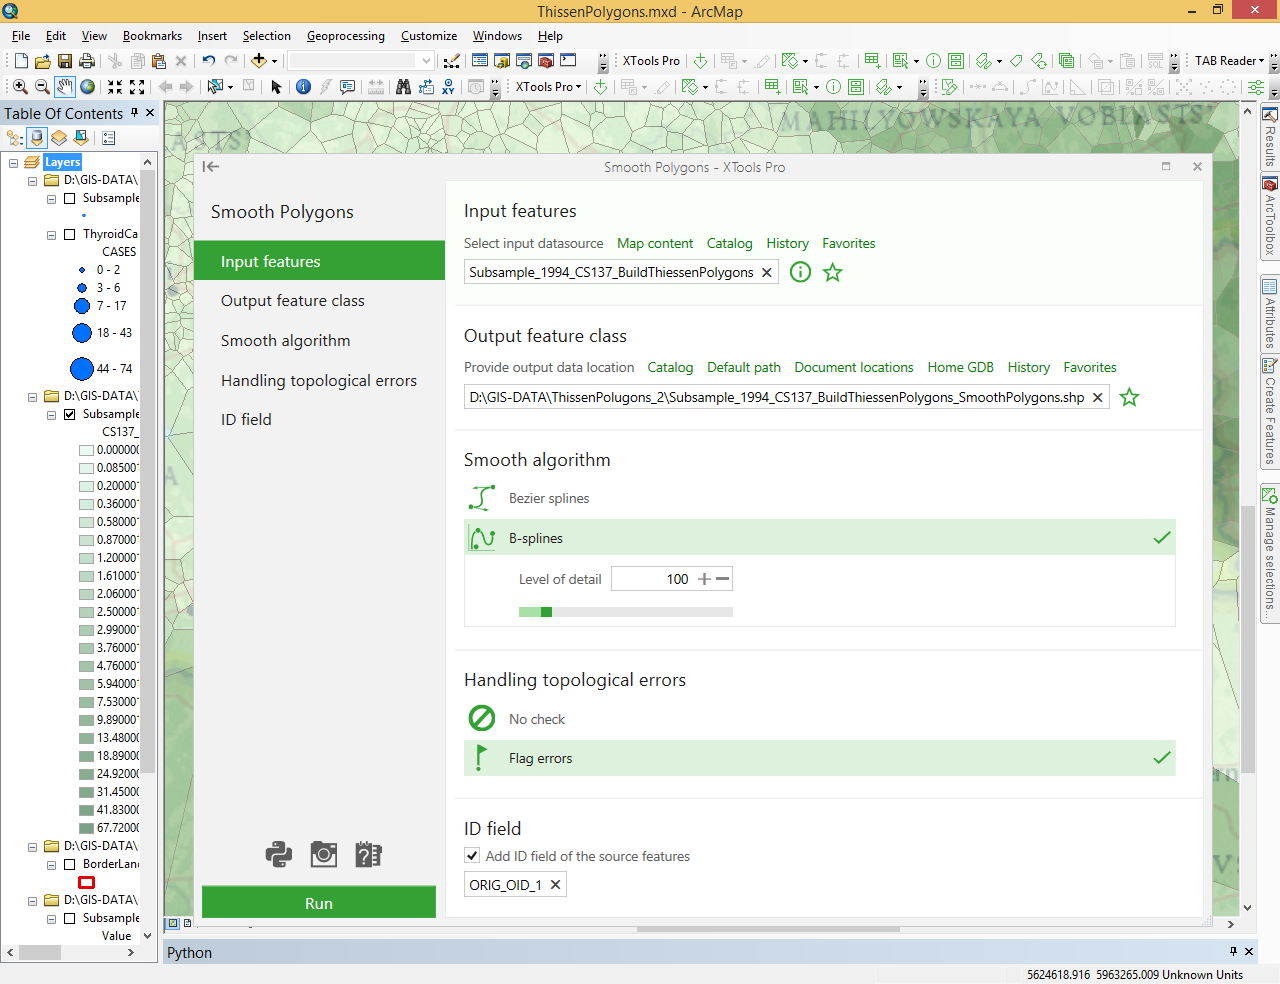Screen dimensions: 1280x984
Task: Uncheck the checked Subsample CS137 layer checkbox
Action: pos(70,414)
